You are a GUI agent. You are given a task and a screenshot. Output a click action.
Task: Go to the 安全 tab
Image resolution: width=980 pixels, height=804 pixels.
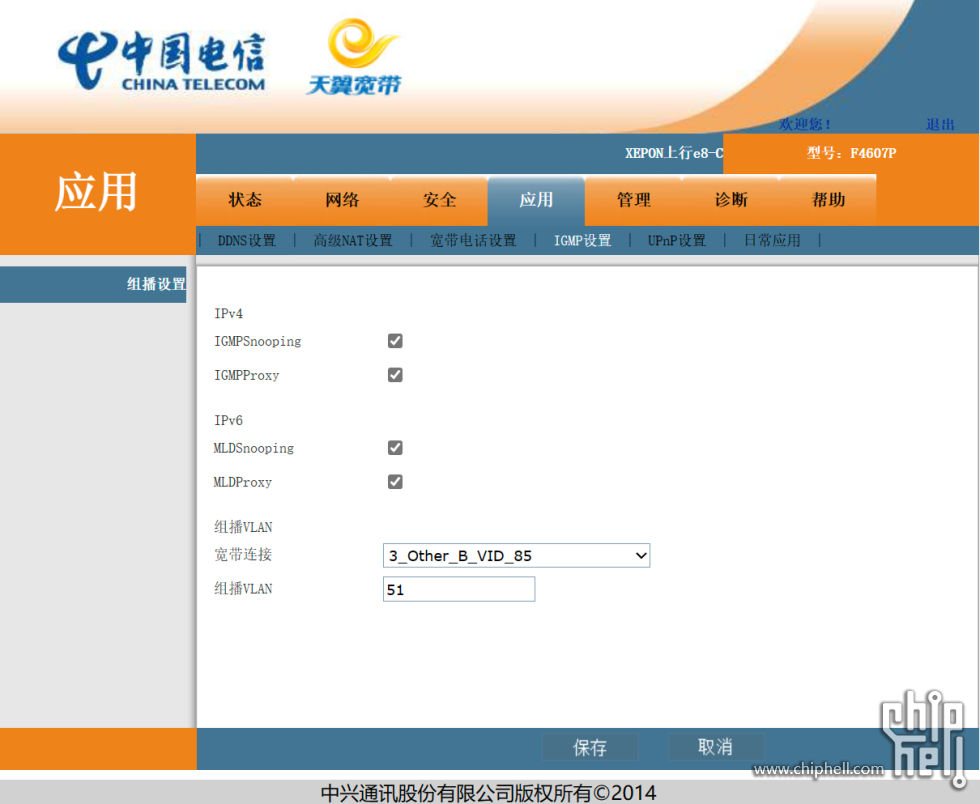(x=439, y=200)
